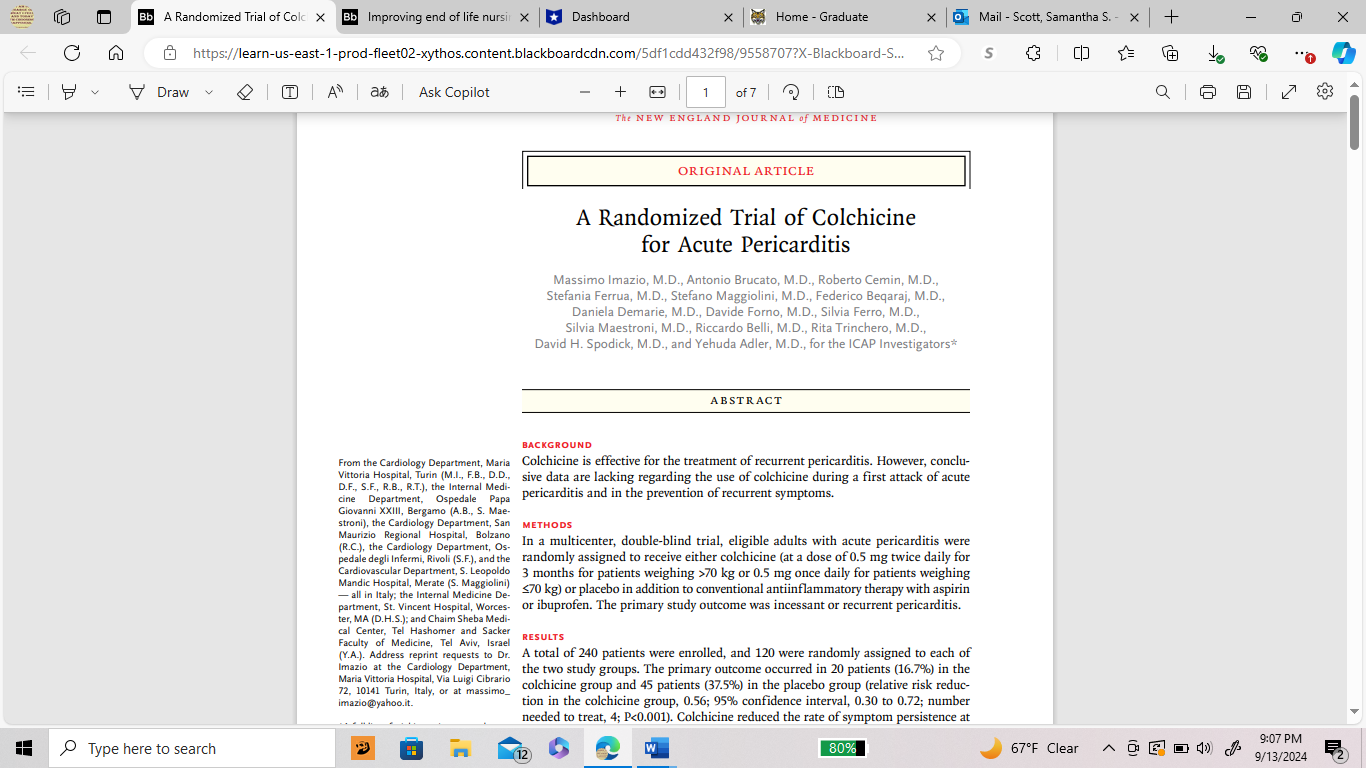Open the Copilot sidebar
This screenshot has height=768, width=1366.
[x=1344, y=53]
